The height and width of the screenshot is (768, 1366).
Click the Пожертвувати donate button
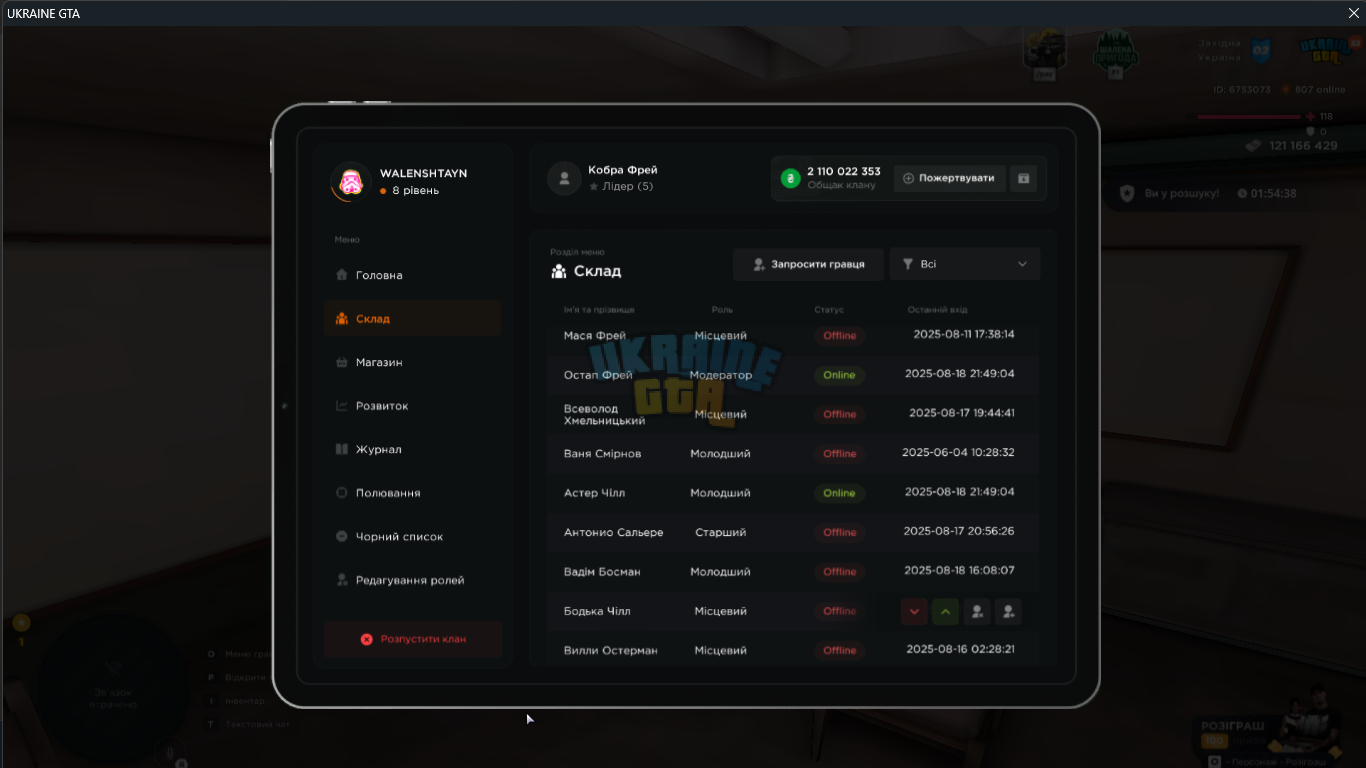point(949,178)
